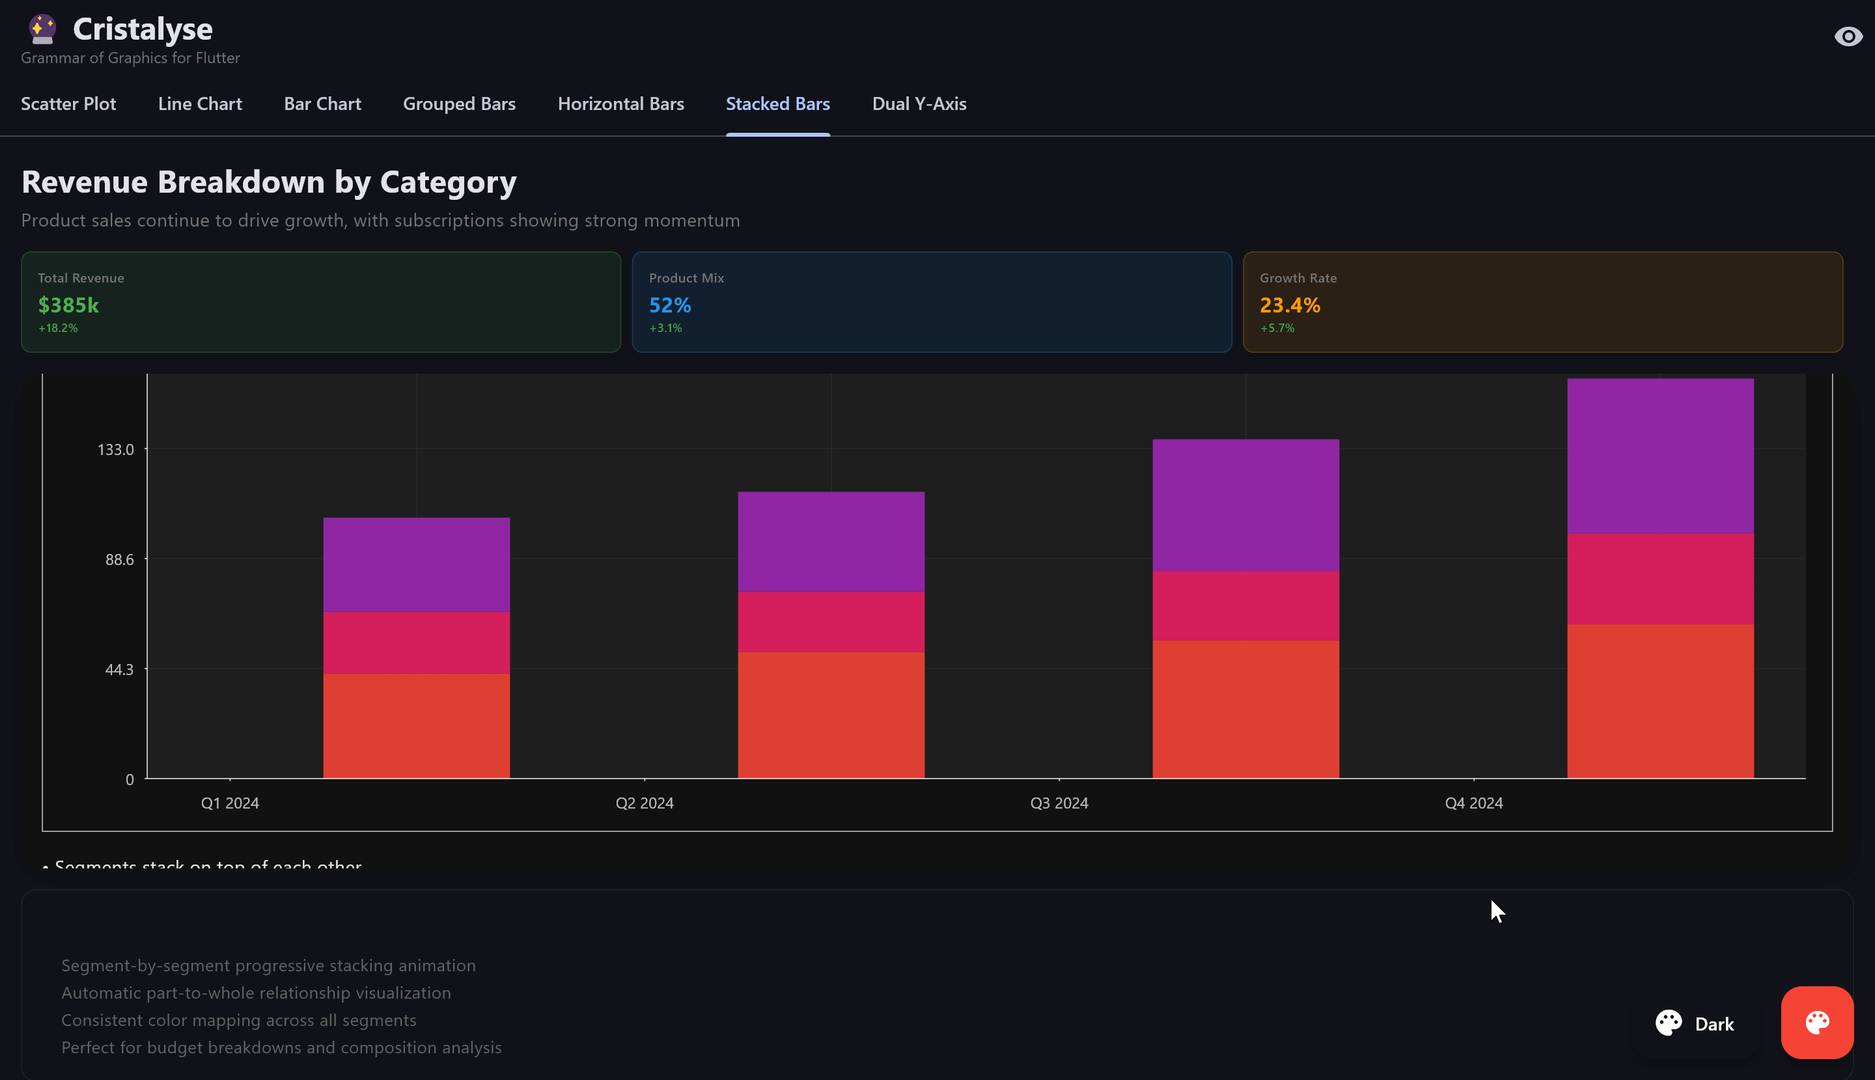1875x1080 pixels.
Task: Click the pink segment of Q3 2024 bar
Action: coord(1245,606)
